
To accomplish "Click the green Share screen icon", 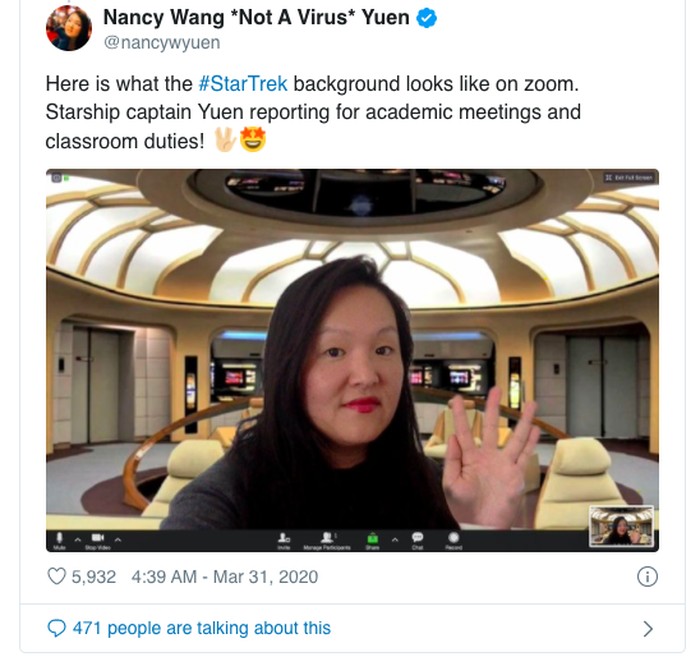I will 373,537.
